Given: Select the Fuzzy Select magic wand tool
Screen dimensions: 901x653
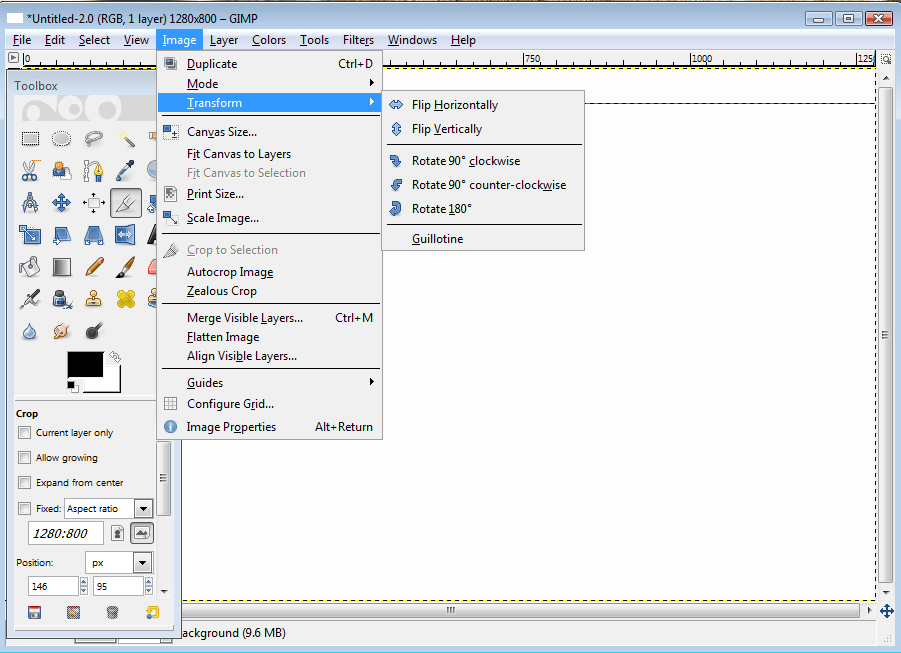Looking at the screenshot, I should [126, 139].
